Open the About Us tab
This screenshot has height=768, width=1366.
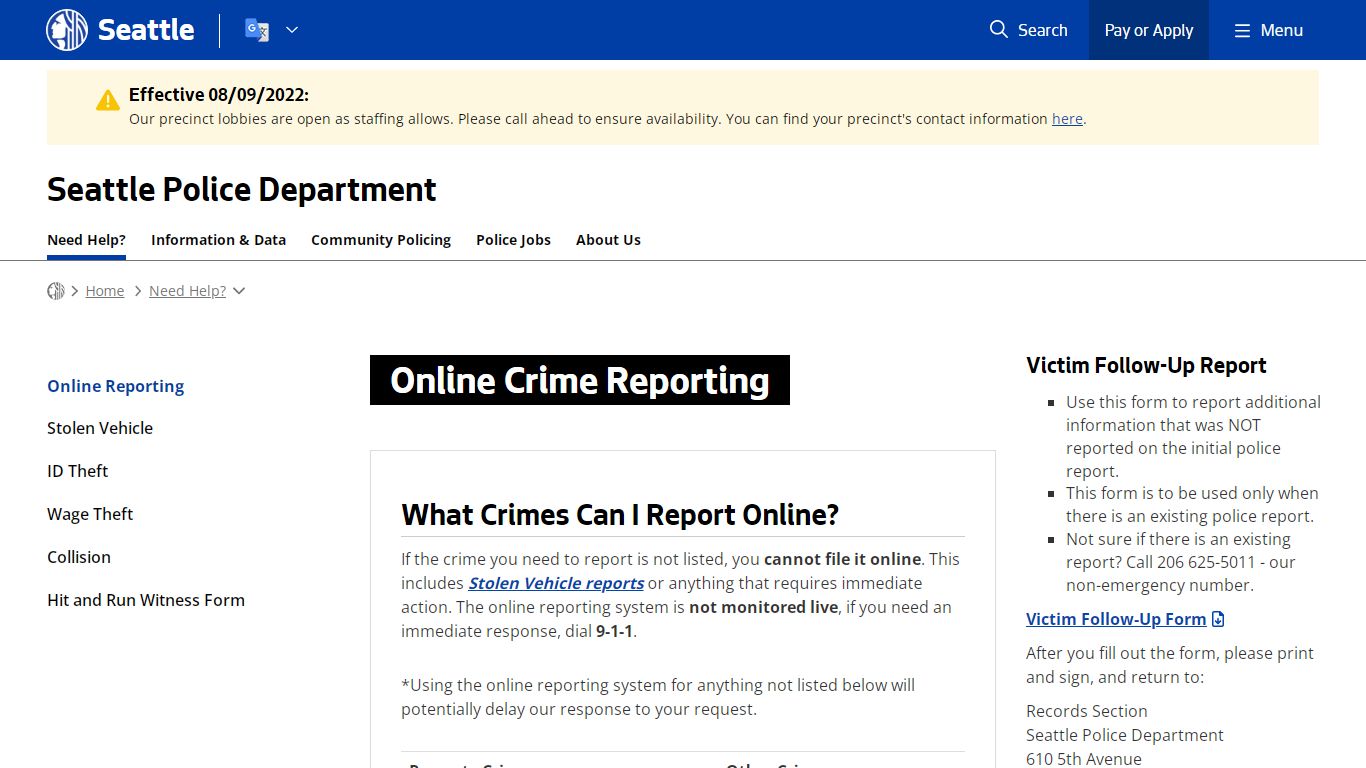click(x=608, y=240)
